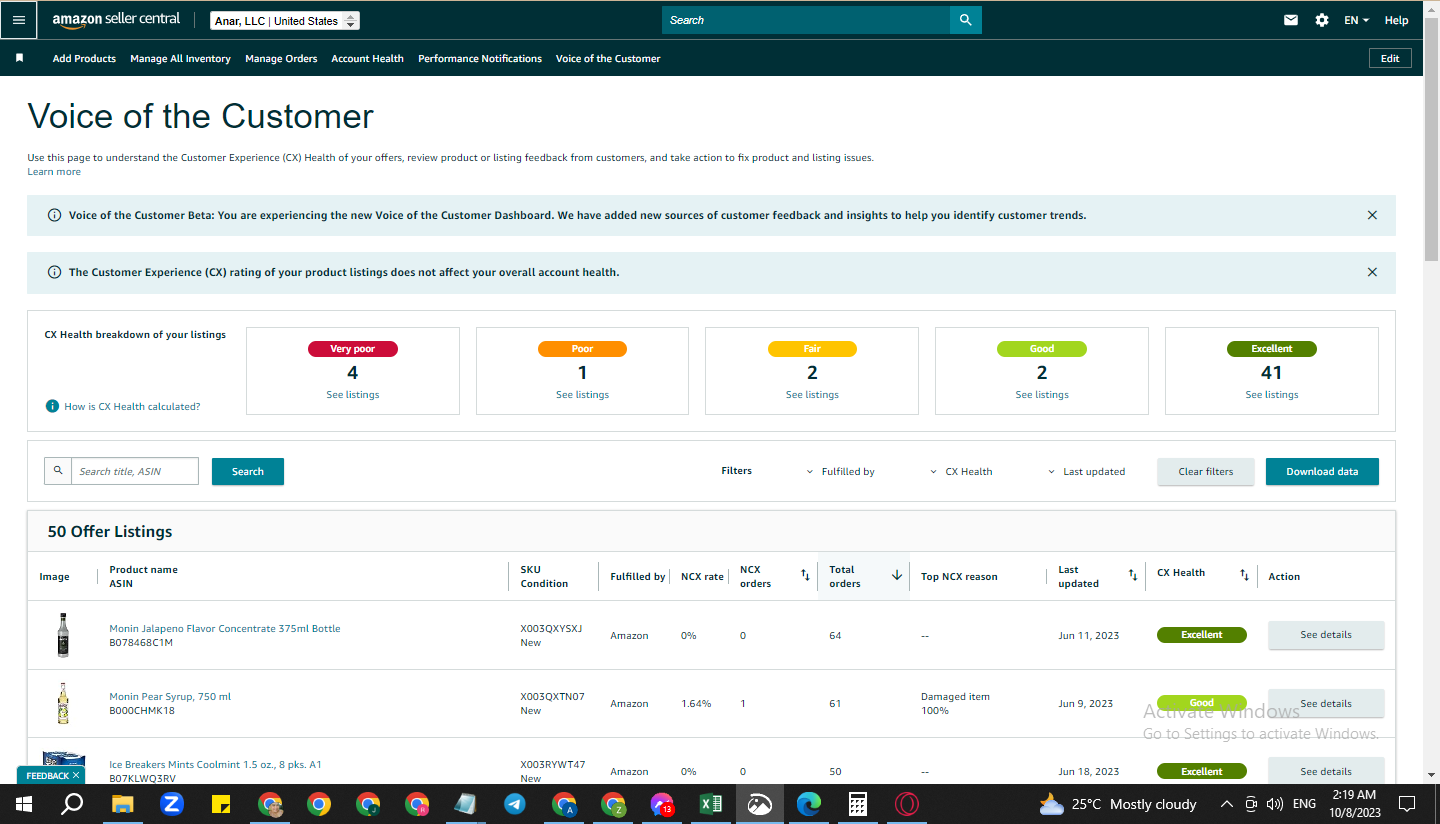Open the Windows notification center icon

pyautogui.click(x=1407, y=804)
